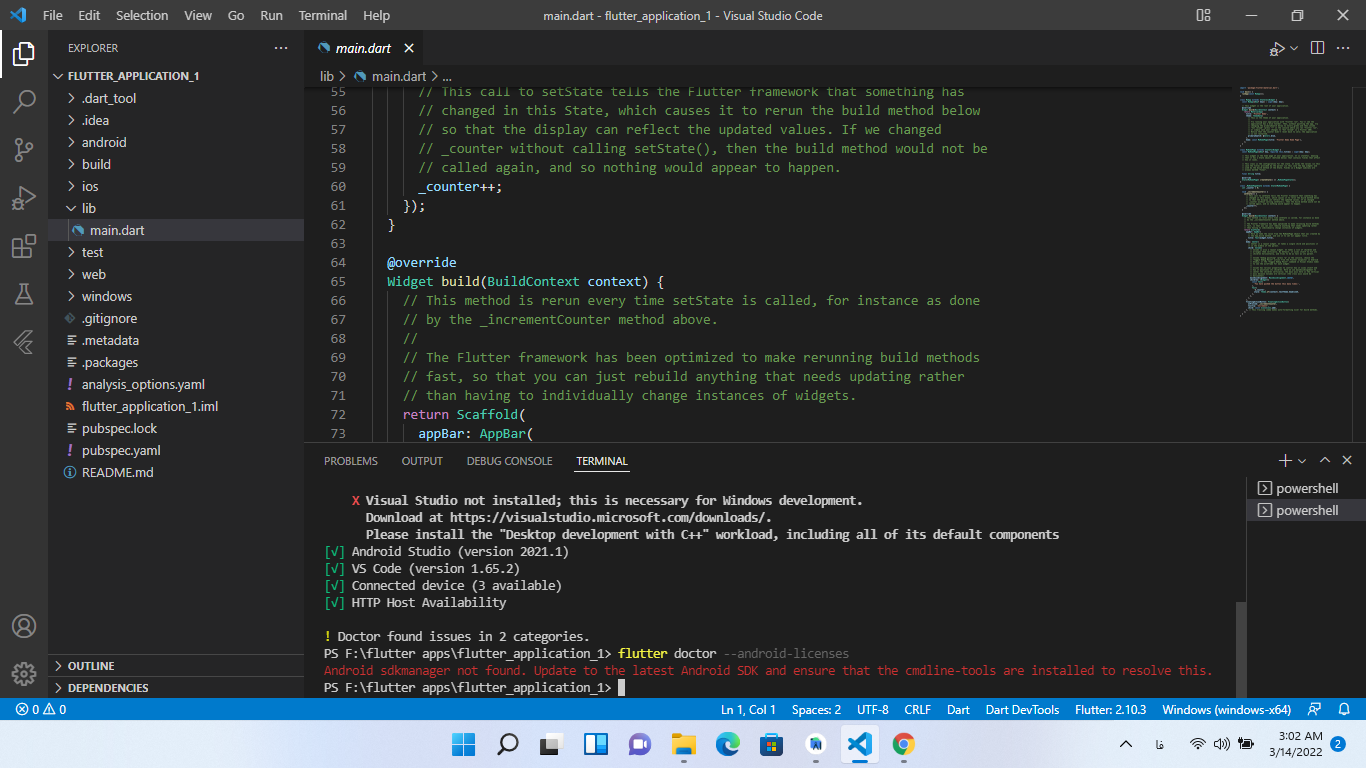Image resolution: width=1366 pixels, height=768 pixels.
Task: Click the feedback icon in status bar
Action: (1316, 709)
